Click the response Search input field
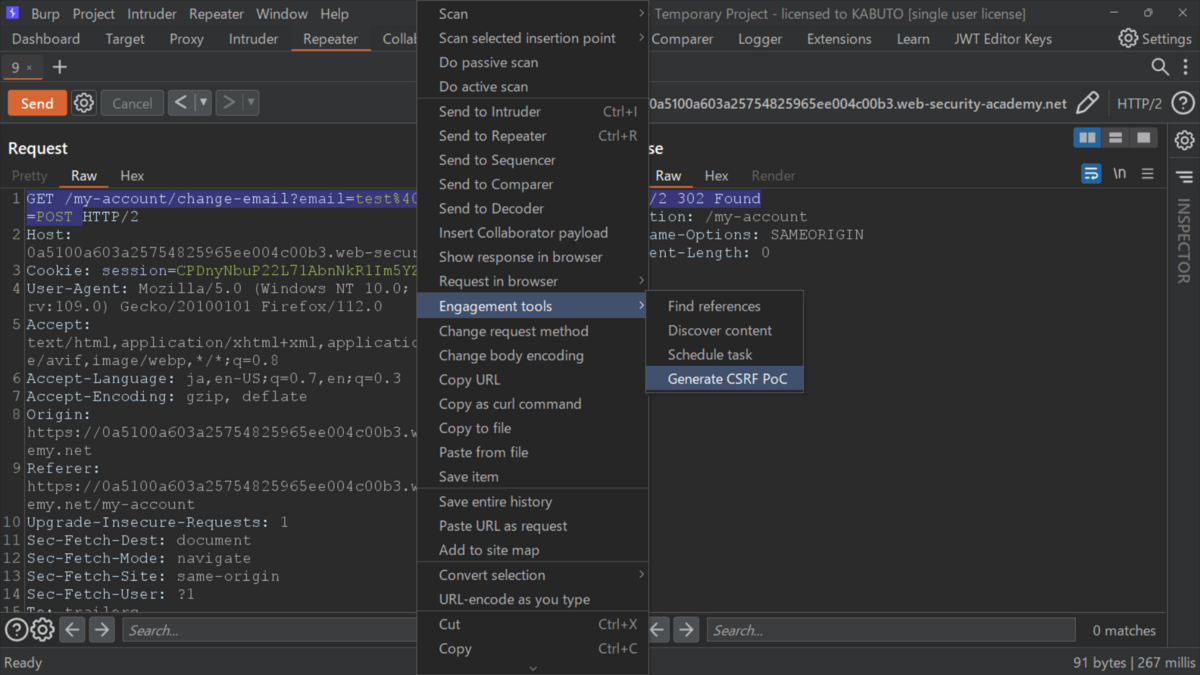 [x=891, y=630]
